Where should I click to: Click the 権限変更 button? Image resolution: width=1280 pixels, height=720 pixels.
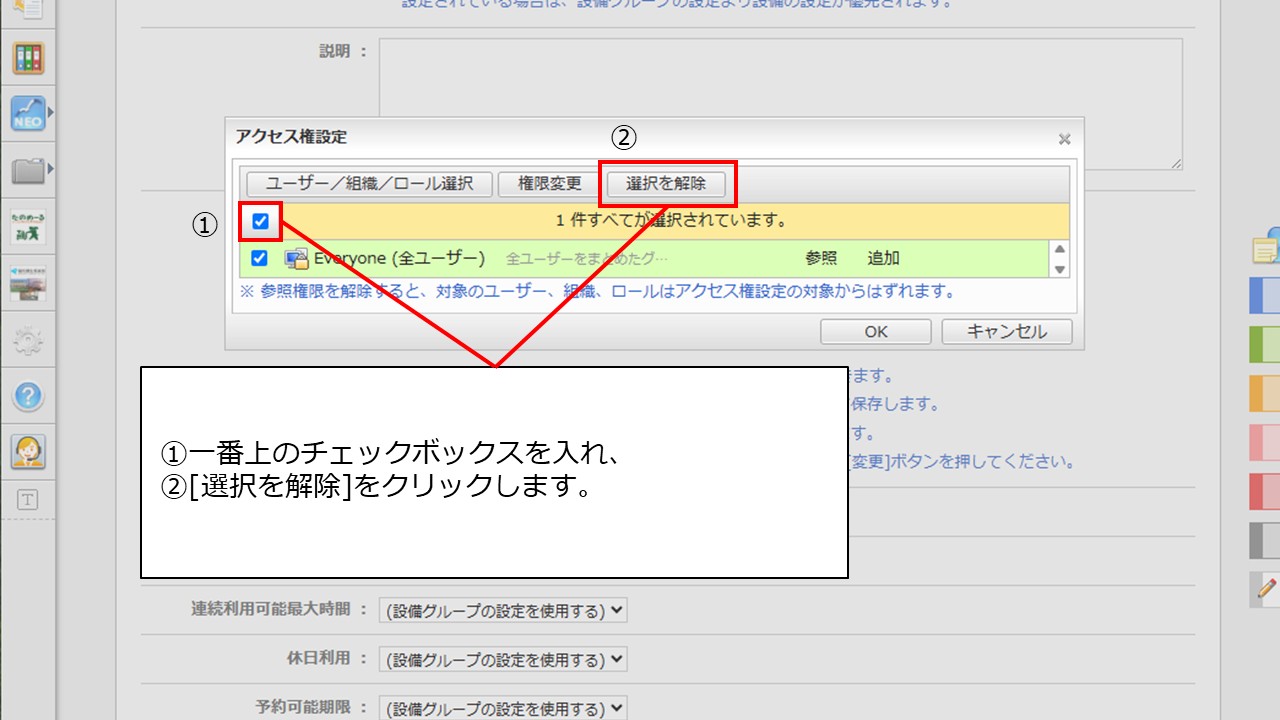[549, 184]
